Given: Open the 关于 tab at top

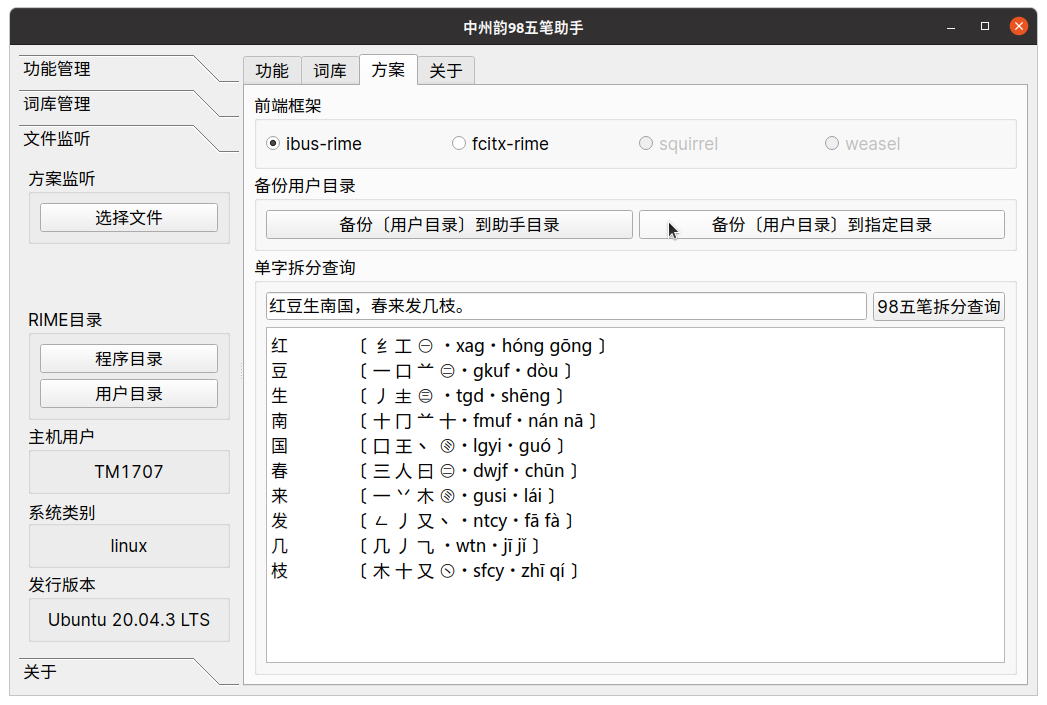Looking at the screenshot, I should point(446,71).
